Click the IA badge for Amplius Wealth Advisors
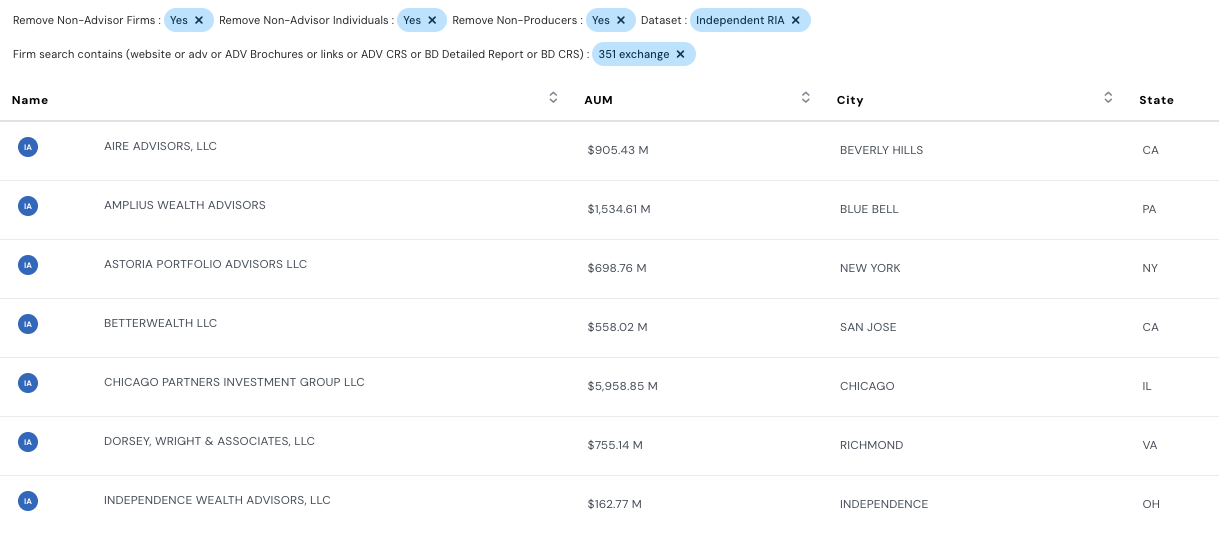1219x534 pixels. click(x=28, y=206)
